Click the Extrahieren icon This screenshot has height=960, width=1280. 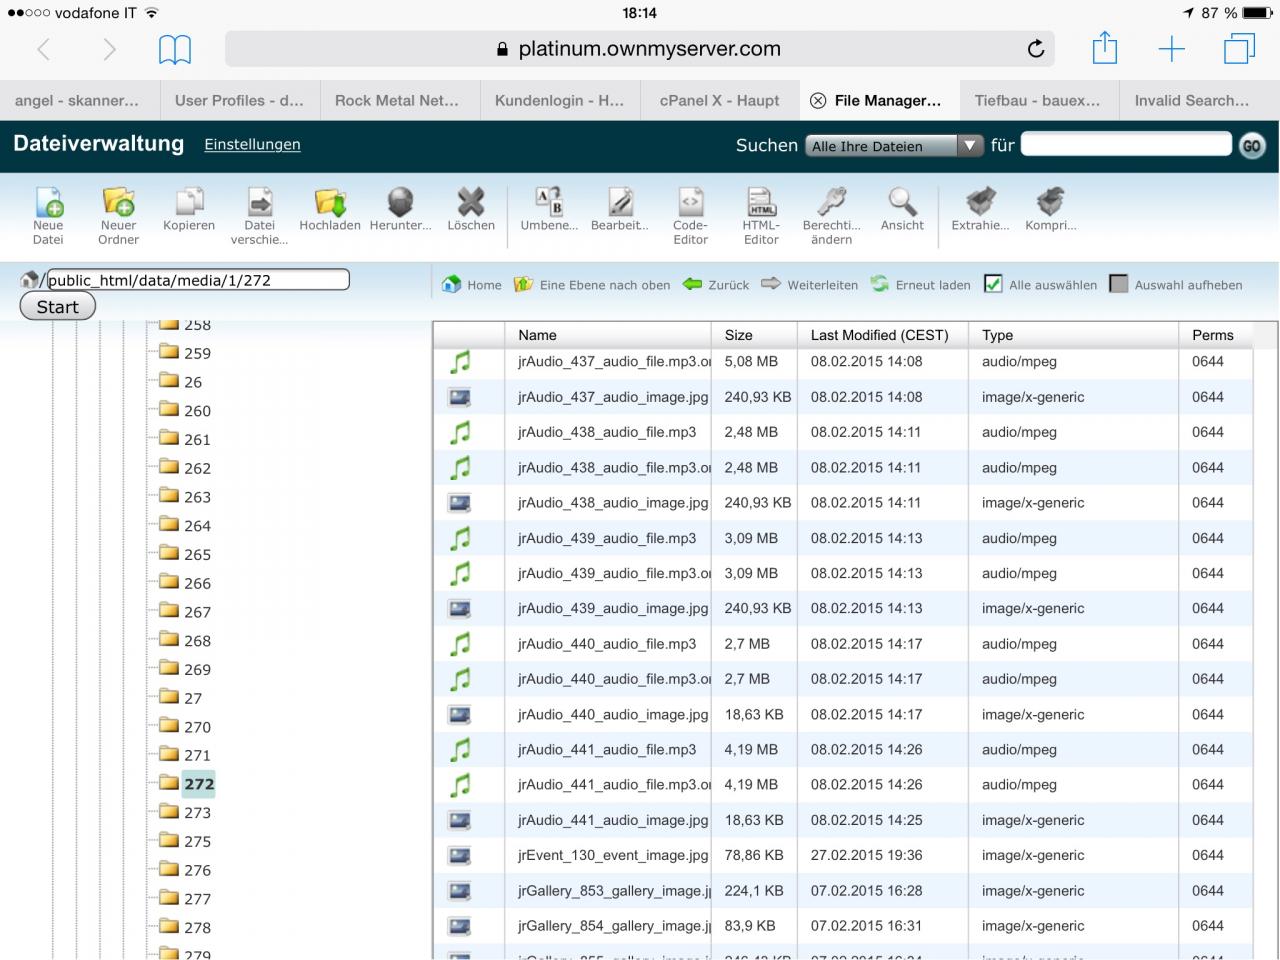tap(980, 203)
